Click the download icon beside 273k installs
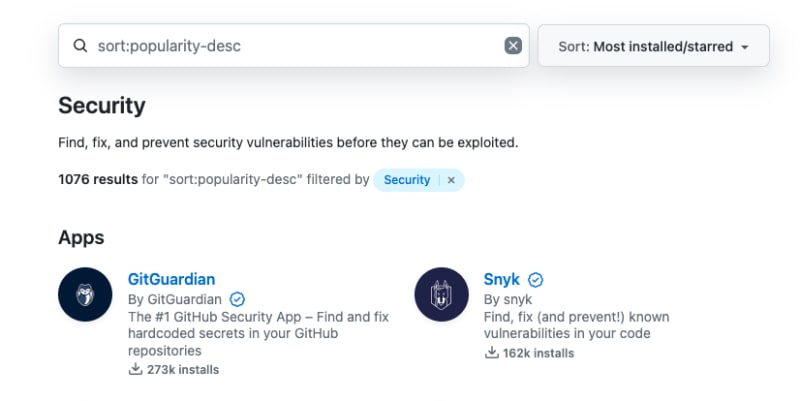This screenshot has height=401, width=800. point(135,369)
